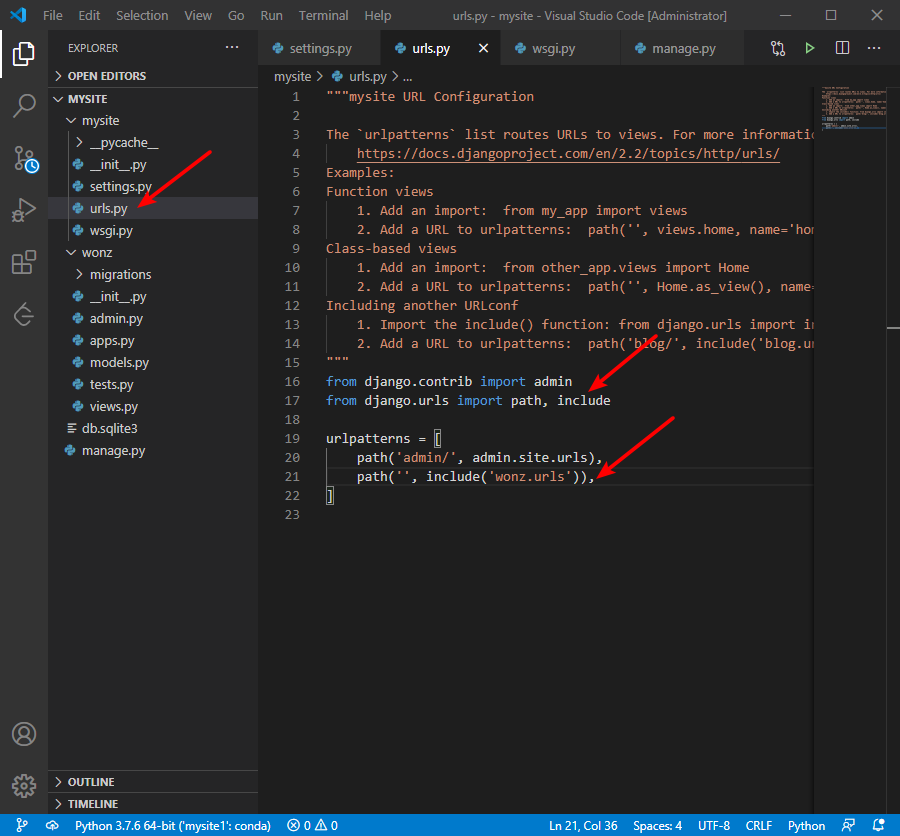Click the Explorer more actions ellipsis
Screen dimensions: 900x836
pos(232,48)
